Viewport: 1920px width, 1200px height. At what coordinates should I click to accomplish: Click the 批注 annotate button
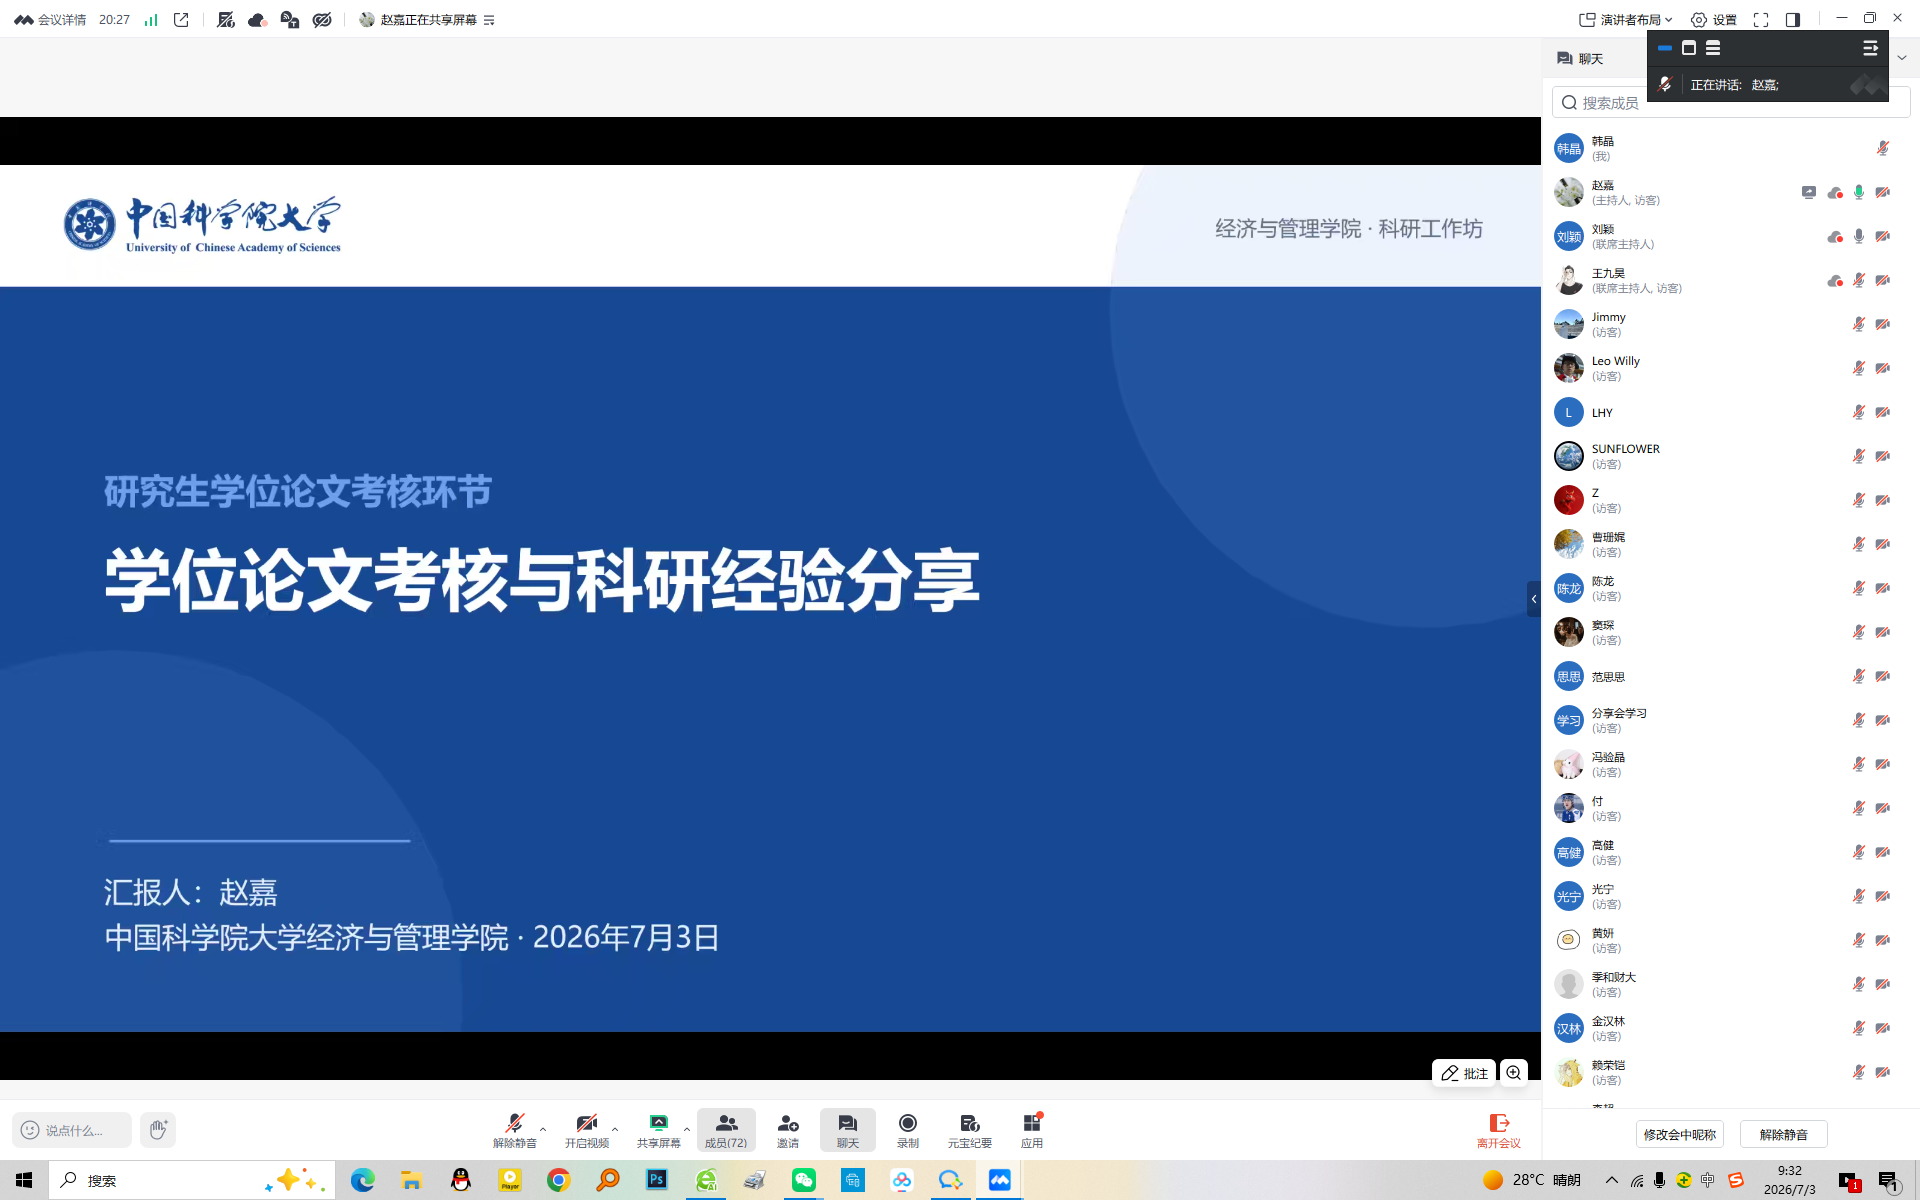1464,1073
